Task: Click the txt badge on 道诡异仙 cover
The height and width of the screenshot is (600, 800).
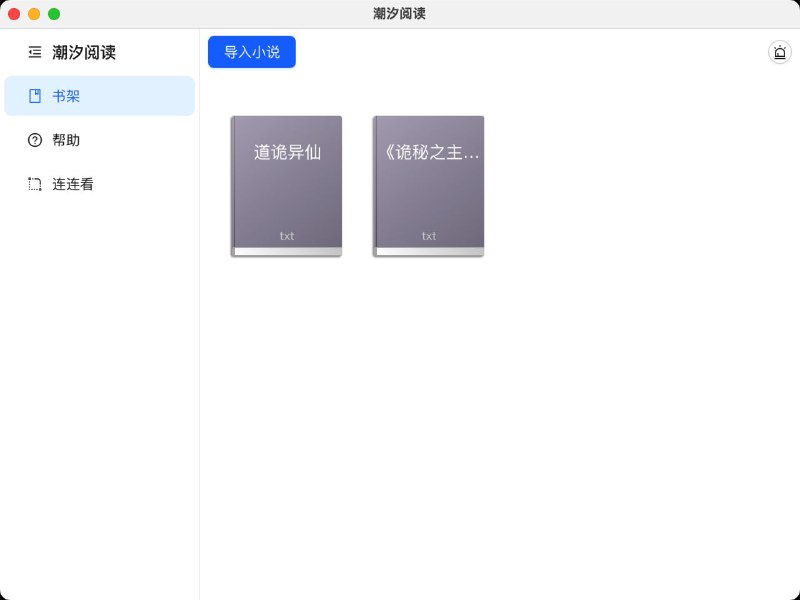Action: (x=287, y=236)
